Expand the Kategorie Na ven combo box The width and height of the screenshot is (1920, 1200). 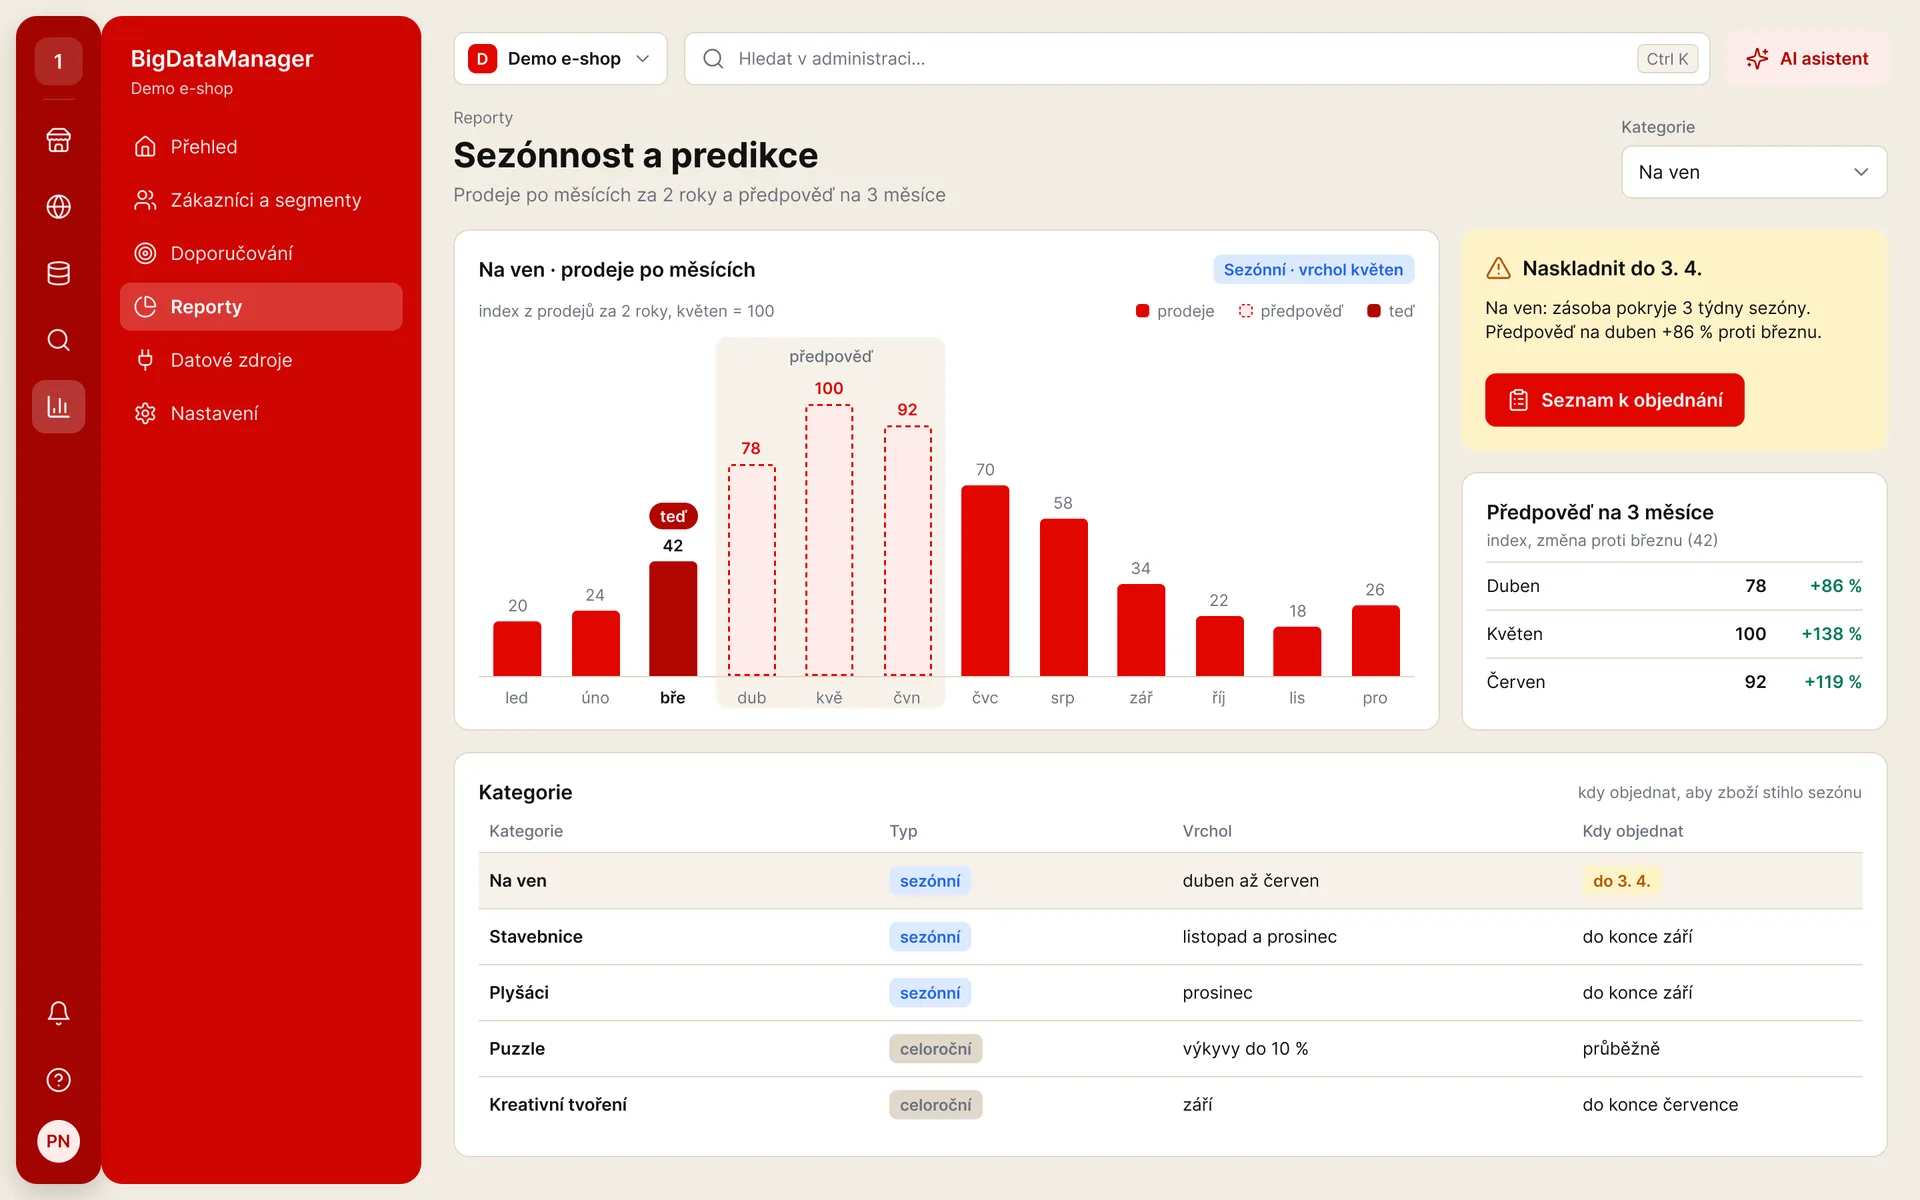tap(1753, 172)
